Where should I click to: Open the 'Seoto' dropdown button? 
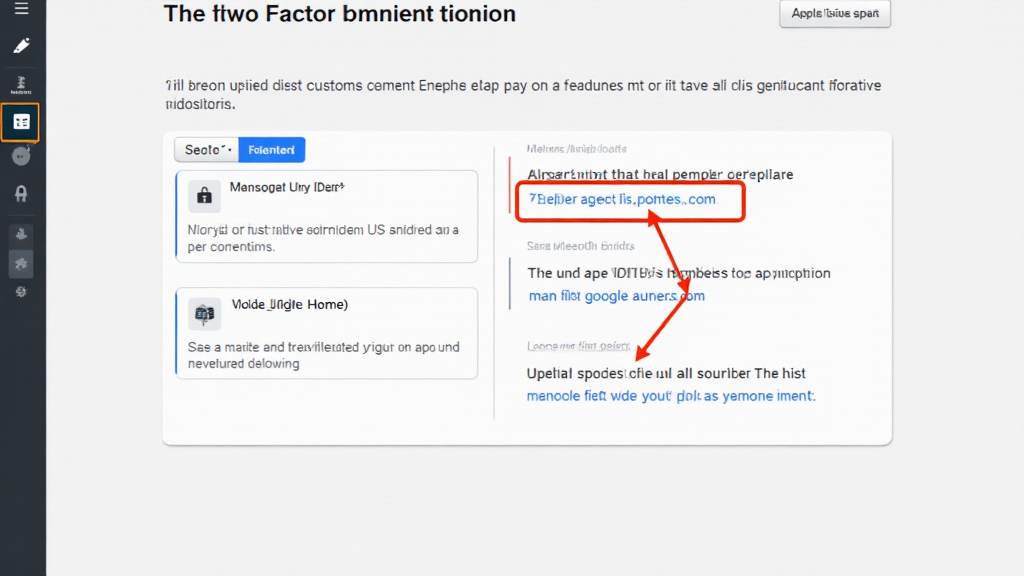pos(206,150)
